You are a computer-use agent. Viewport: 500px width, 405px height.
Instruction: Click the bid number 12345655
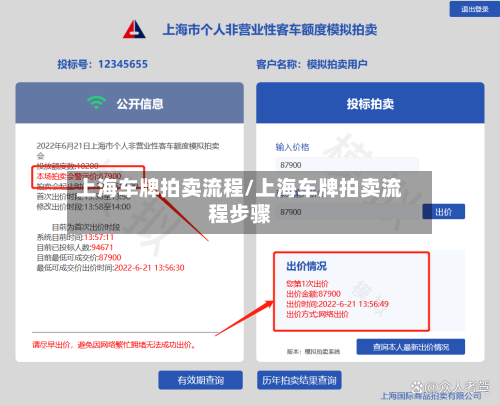tap(123, 64)
